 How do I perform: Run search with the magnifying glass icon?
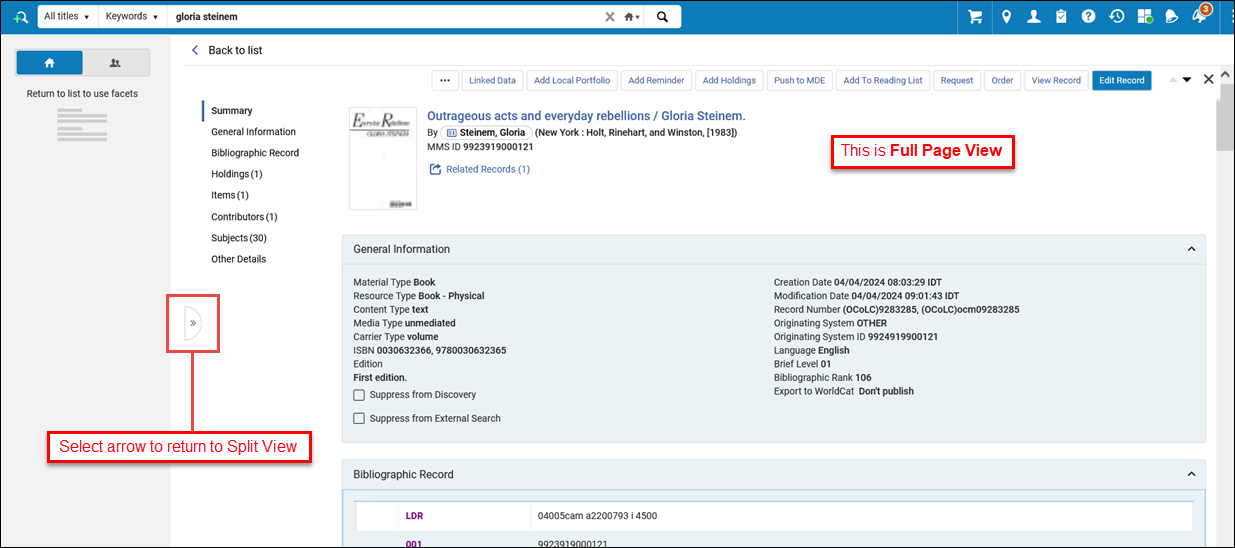pos(661,17)
